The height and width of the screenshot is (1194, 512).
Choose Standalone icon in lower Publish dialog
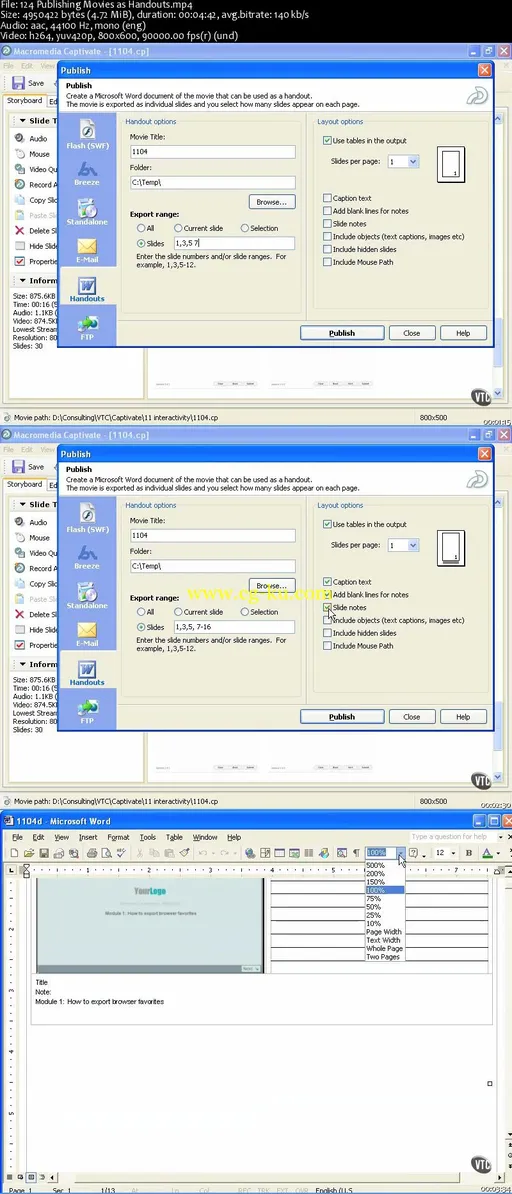87,594
